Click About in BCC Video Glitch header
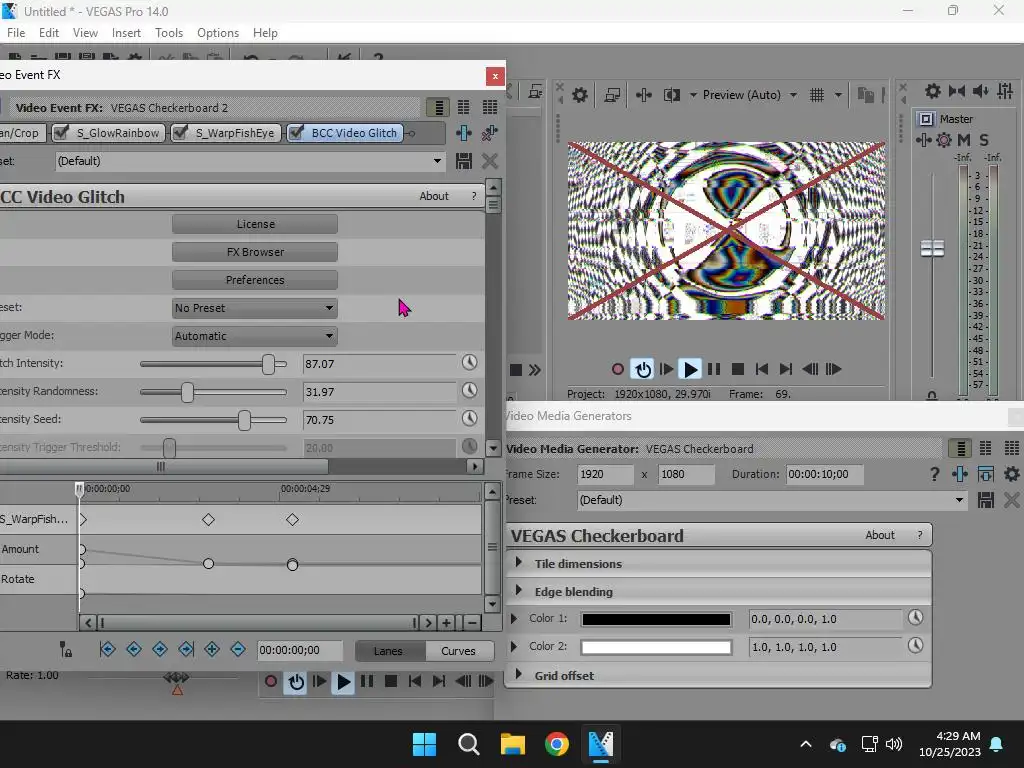This screenshot has height=768, width=1024. tap(434, 196)
